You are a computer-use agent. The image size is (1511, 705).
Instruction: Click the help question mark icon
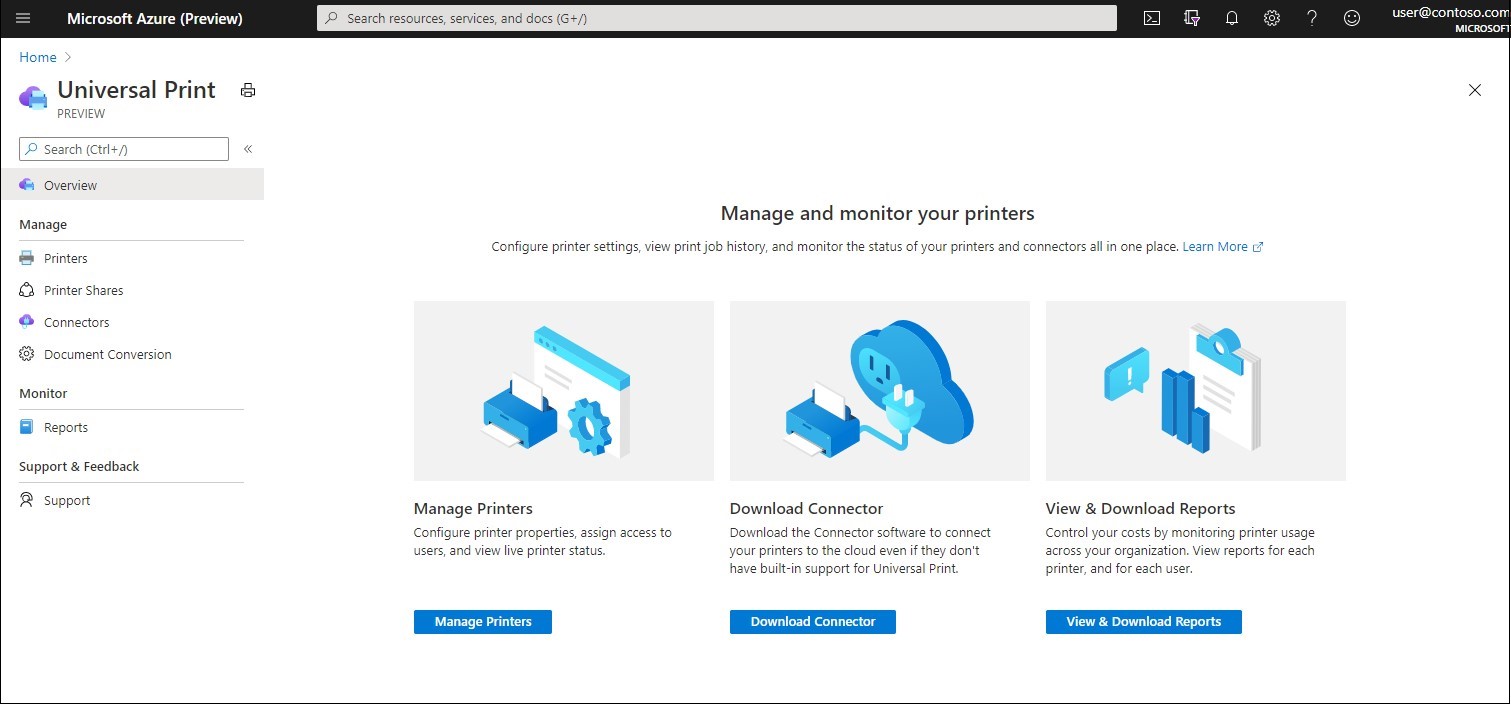coord(1312,18)
